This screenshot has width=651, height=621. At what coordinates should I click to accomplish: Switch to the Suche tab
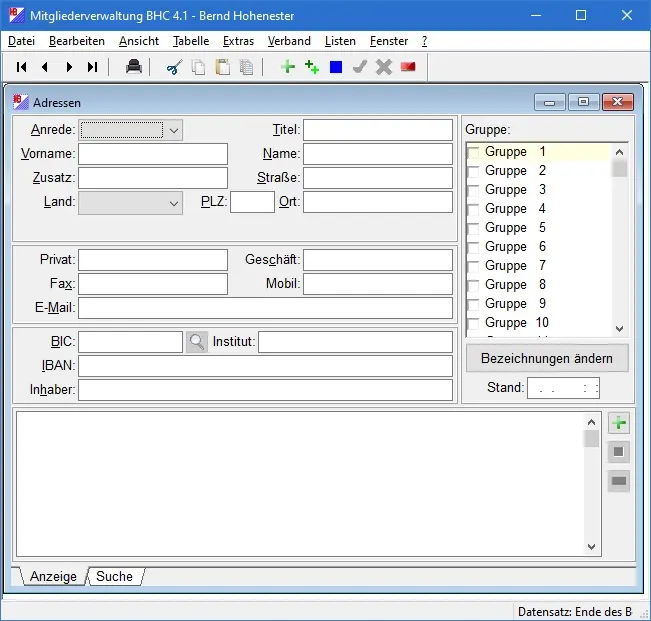coord(114,576)
